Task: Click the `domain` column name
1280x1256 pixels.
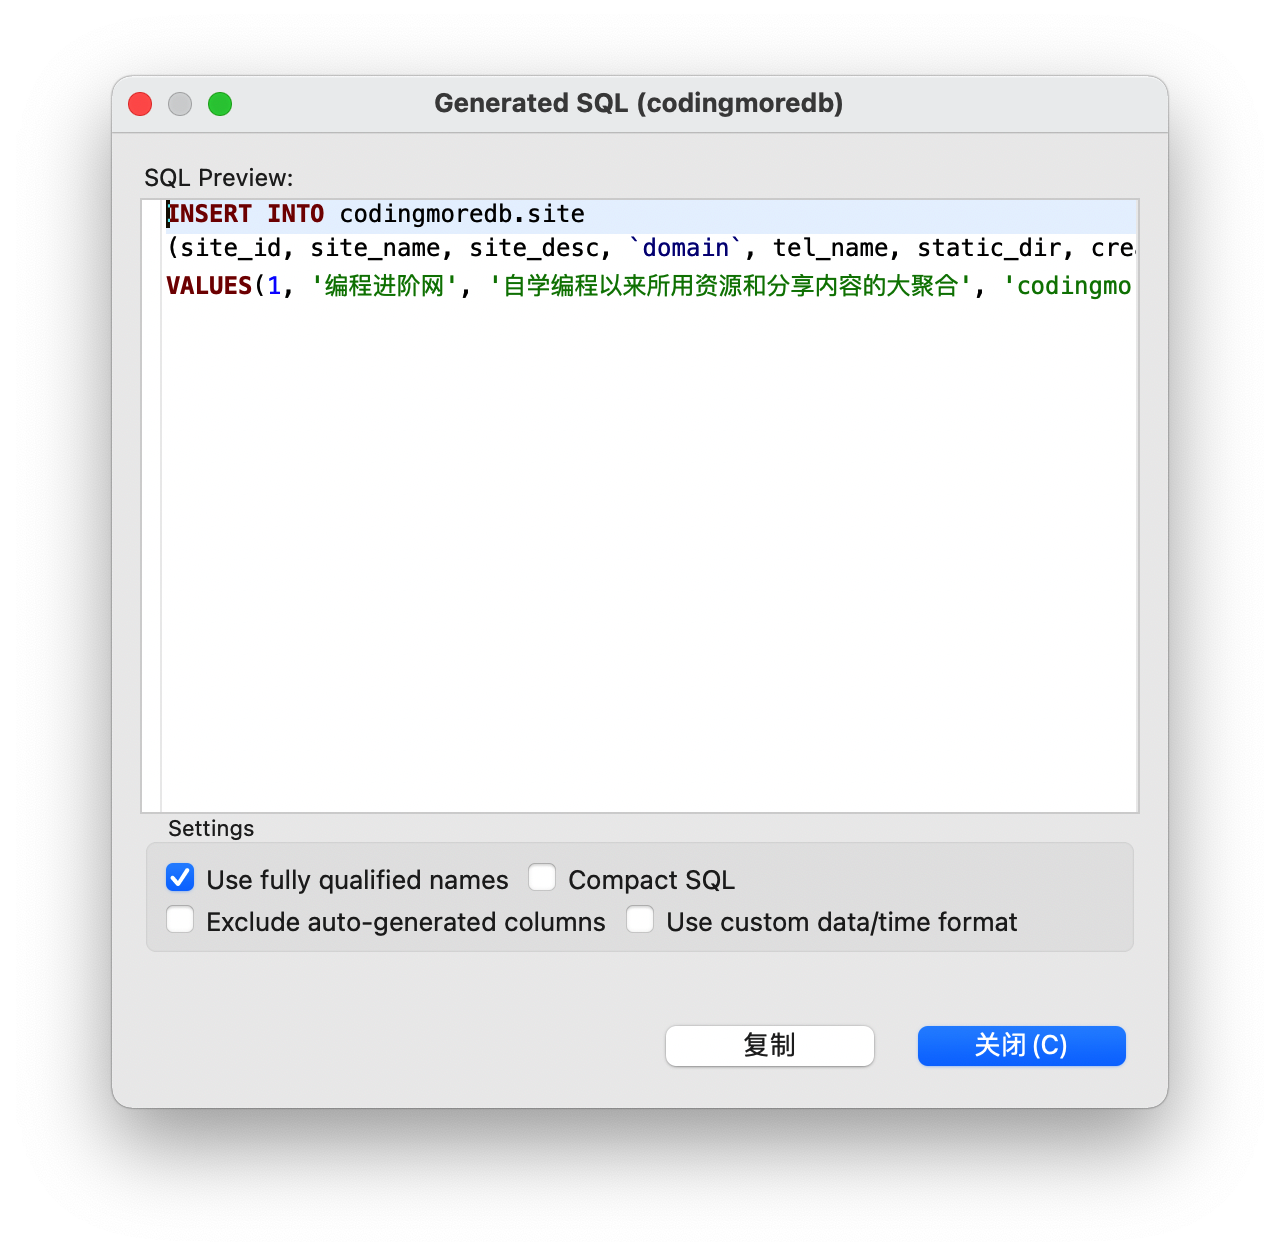Action: (x=685, y=248)
